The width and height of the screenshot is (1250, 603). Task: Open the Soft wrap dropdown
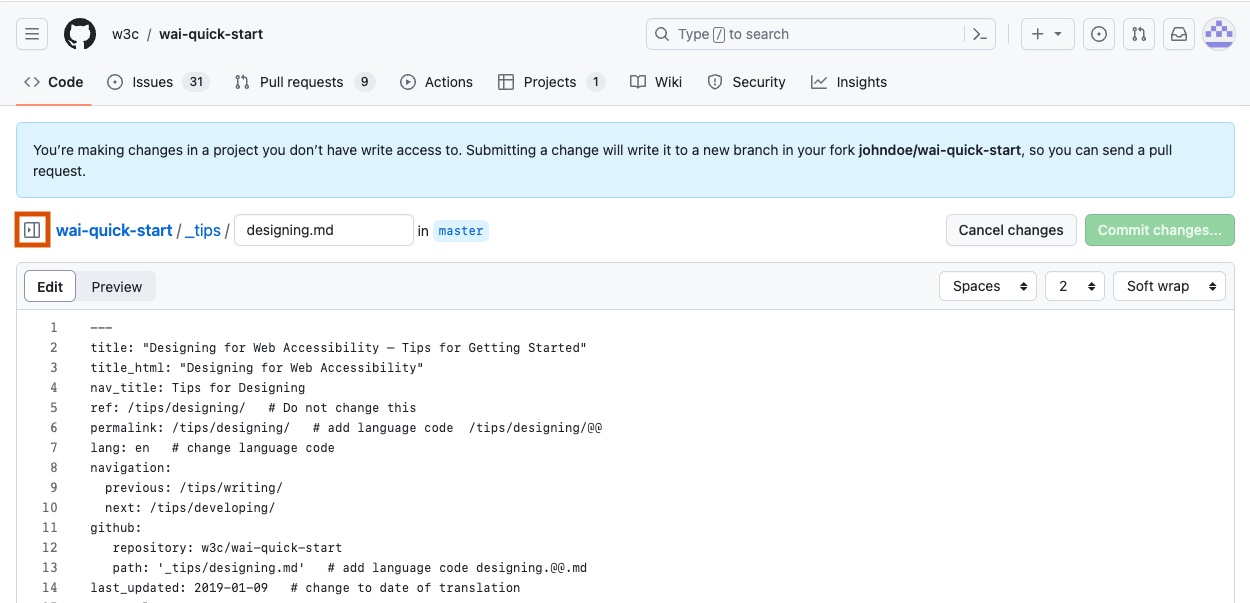point(1169,286)
